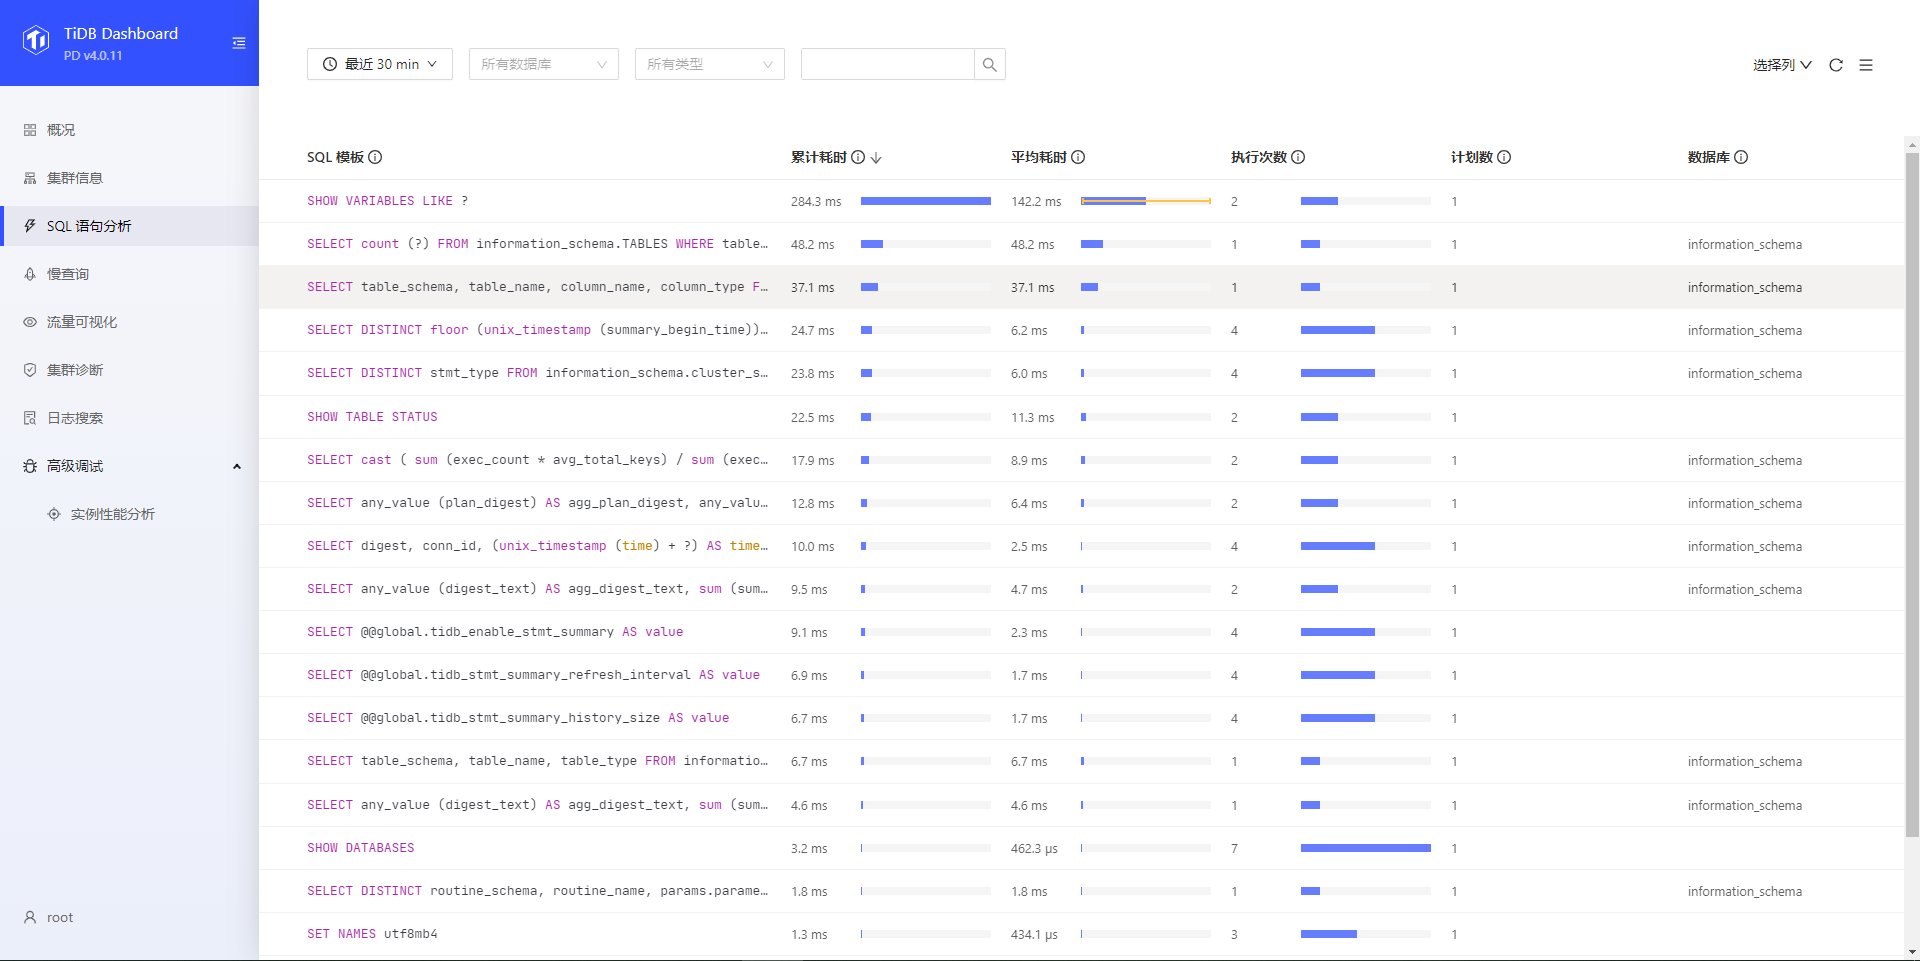Expand the 选择列 column selector
Viewport: 1920px width, 961px height.
pyautogui.click(x=1782, y=65)
